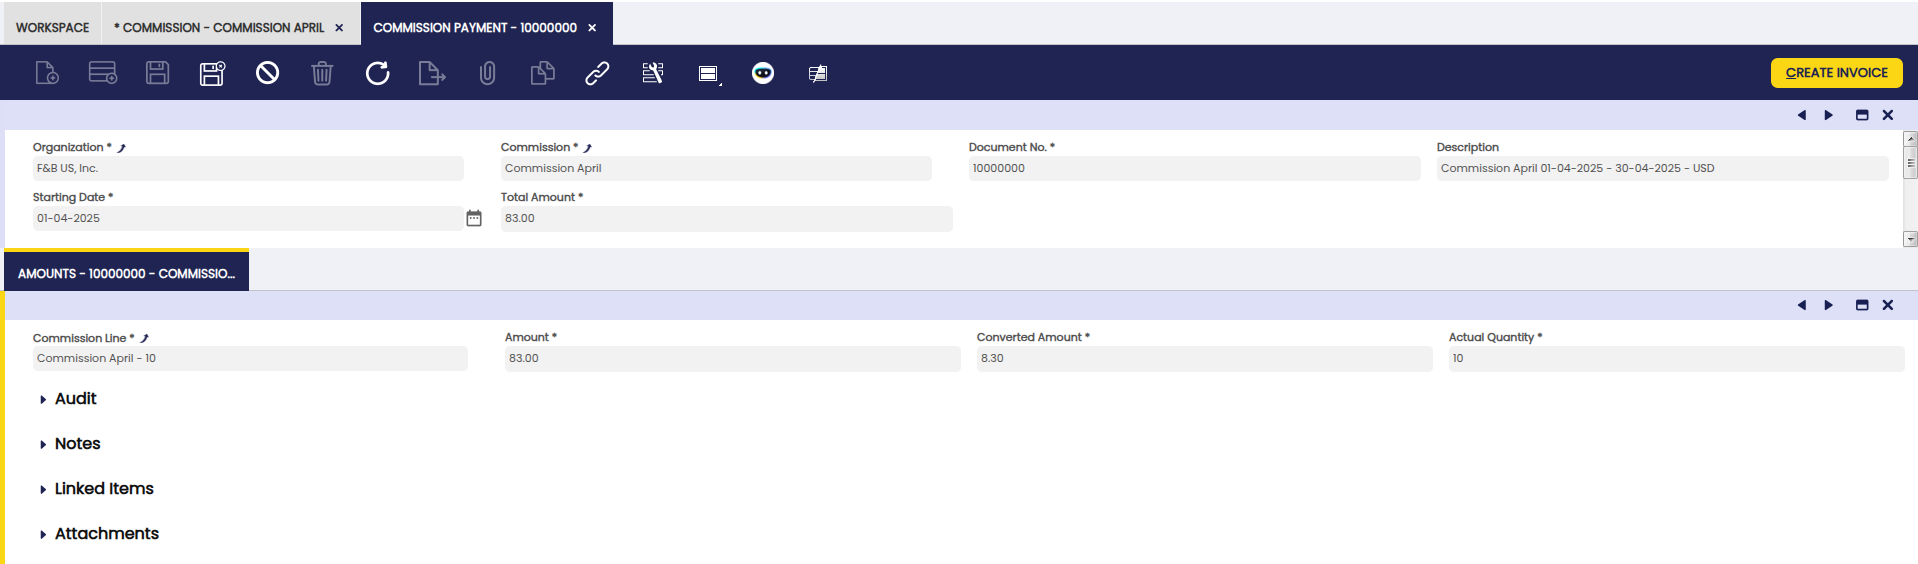Viewport: 1918px width, 564px height.
Task: Open the Copilot robot face icon
Action: 762,73
